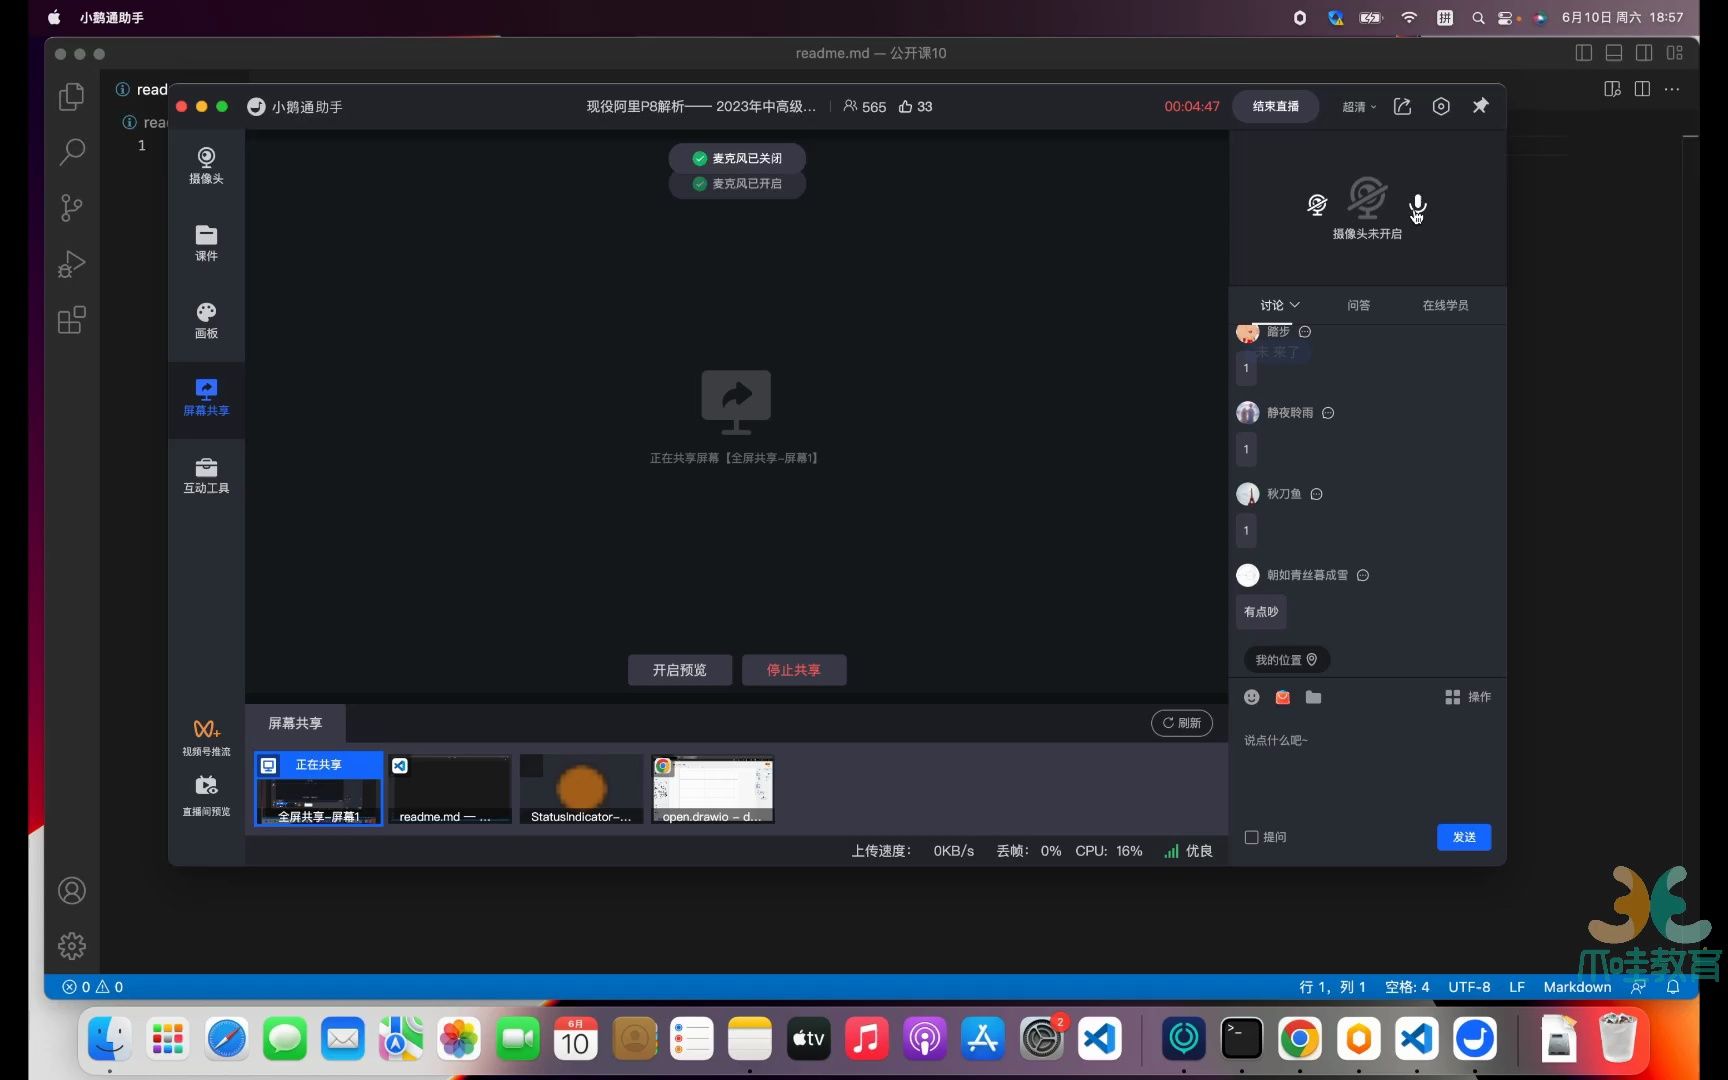Click the 33 likes thumbs-up icon

[905, 106]
